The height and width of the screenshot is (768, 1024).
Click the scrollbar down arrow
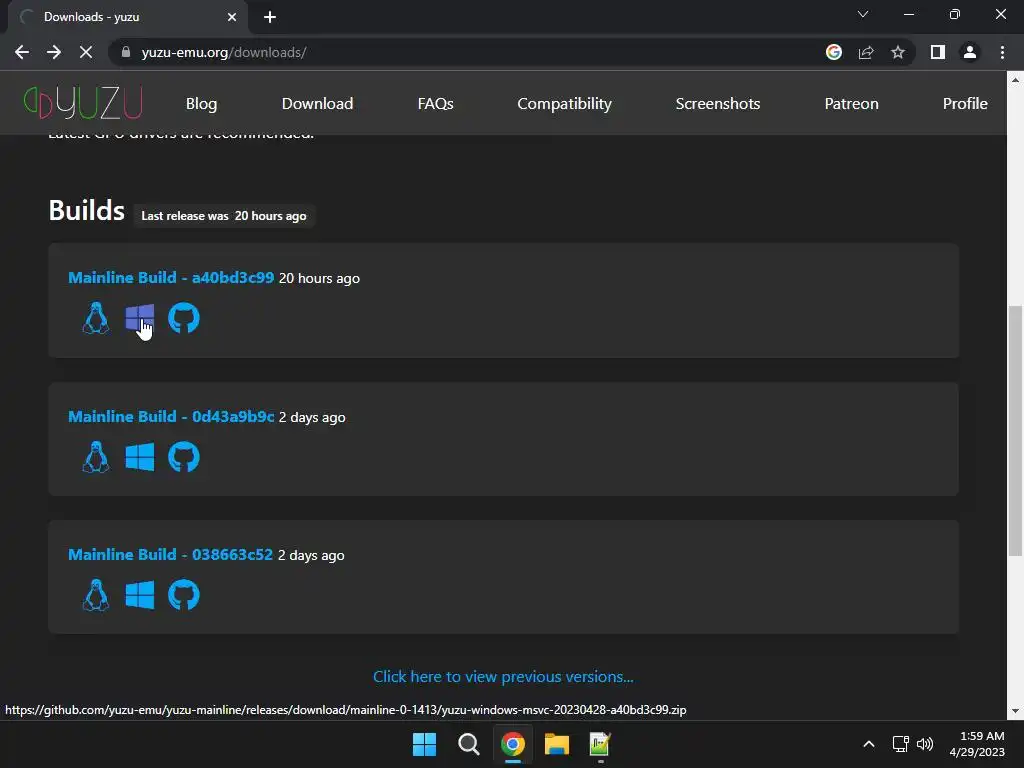(x=1015, y=711)
